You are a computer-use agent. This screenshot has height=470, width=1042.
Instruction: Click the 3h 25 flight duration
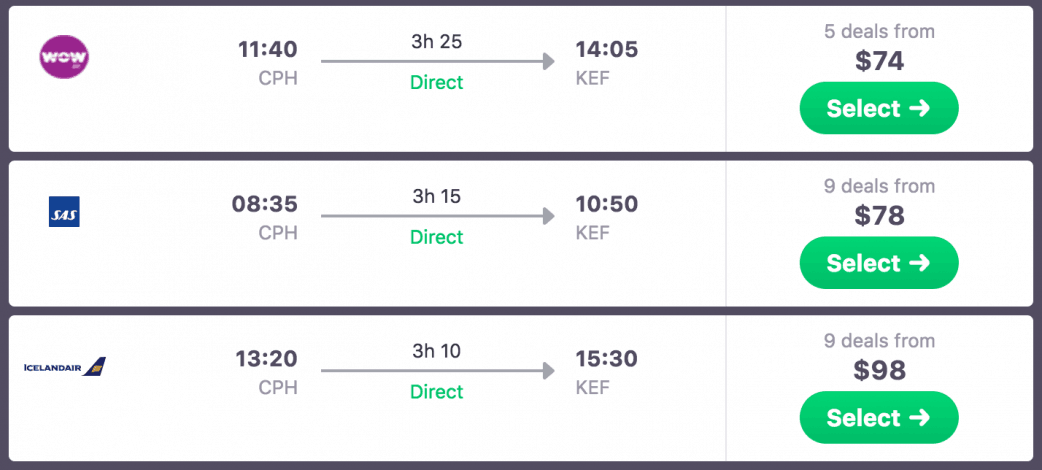(437, 42)
